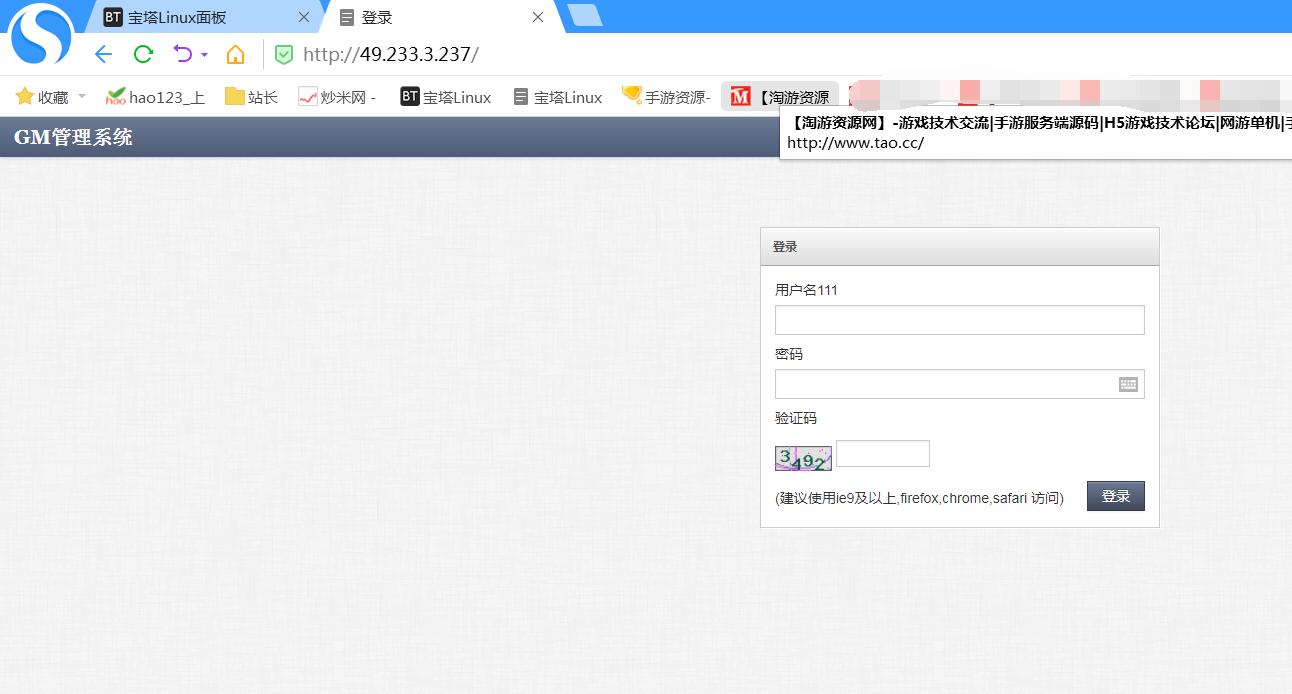Viewport: 1292px width, 694px height.
Task: Refresh the captcha verification image
Action: click(803, 458)
